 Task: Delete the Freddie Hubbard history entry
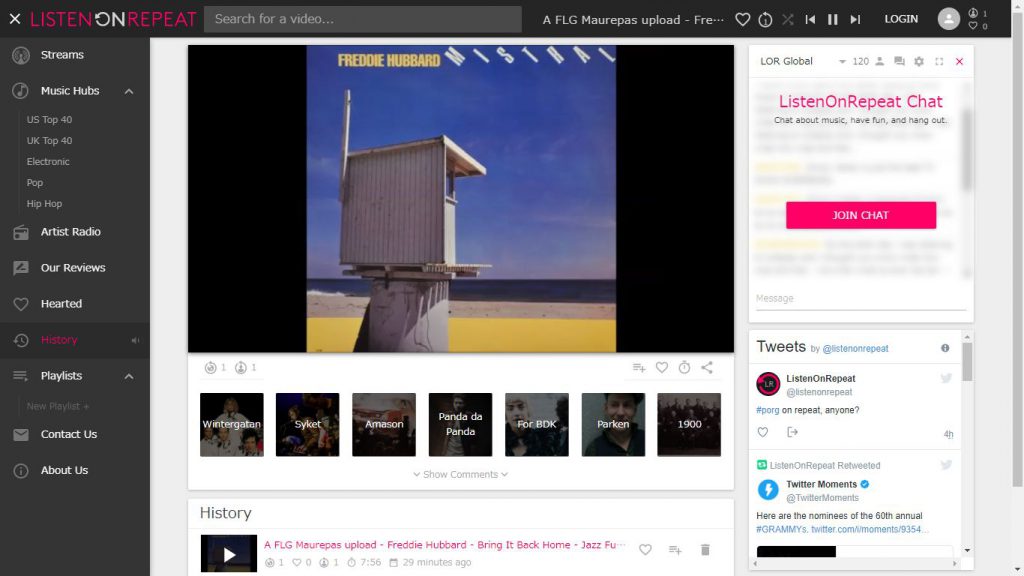705,550
